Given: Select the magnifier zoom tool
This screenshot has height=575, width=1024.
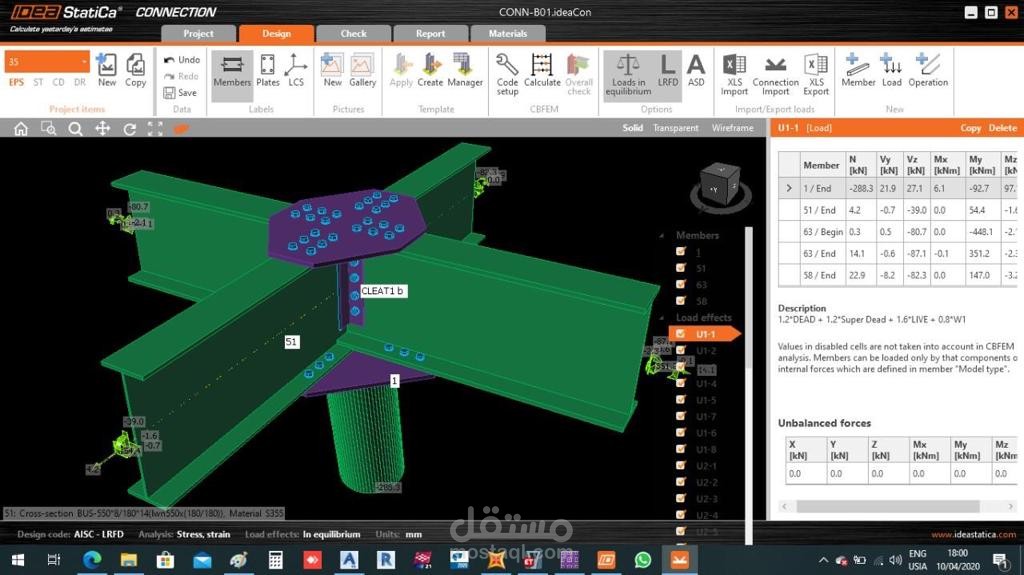Looking at the screenshot, I should (x=76, y=129).
